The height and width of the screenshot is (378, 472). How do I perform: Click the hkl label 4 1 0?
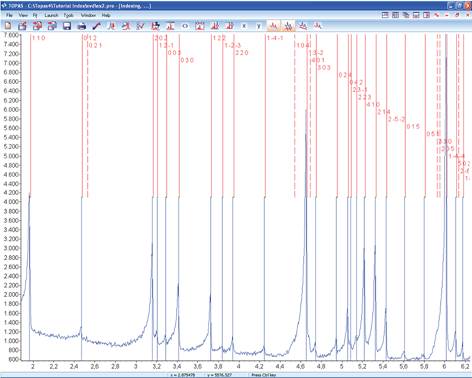click(373, 105)
